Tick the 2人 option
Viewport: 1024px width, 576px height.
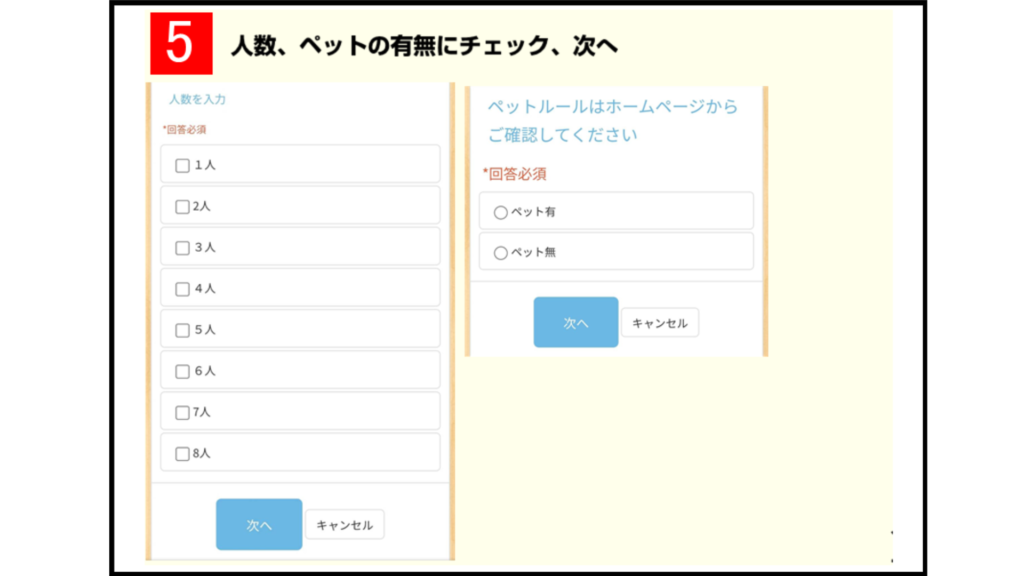(x=182, y=207)
